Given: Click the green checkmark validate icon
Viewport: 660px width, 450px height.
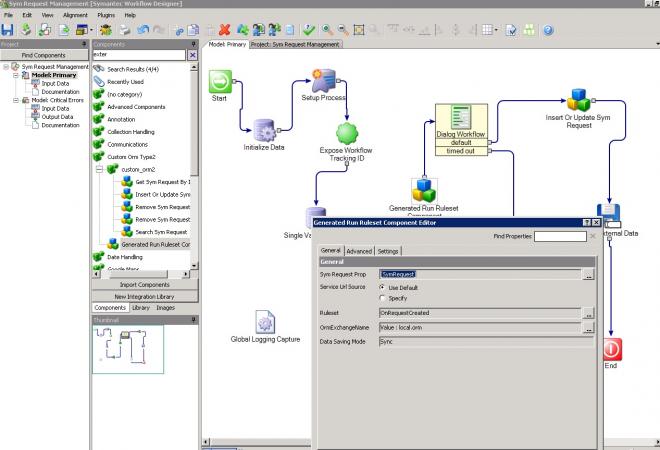Looking at the screenshot, I should [x=309, y=30].
